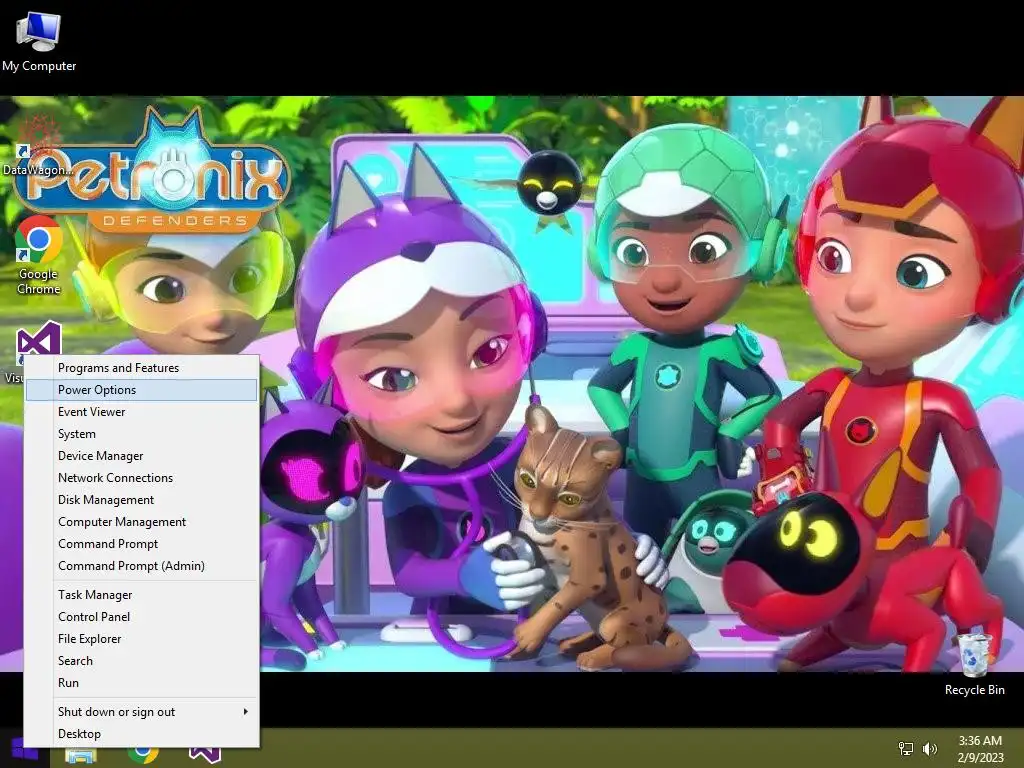Open Event Viewer from the menu
This screenshot has width=1024, height=768.
(142, 412)
